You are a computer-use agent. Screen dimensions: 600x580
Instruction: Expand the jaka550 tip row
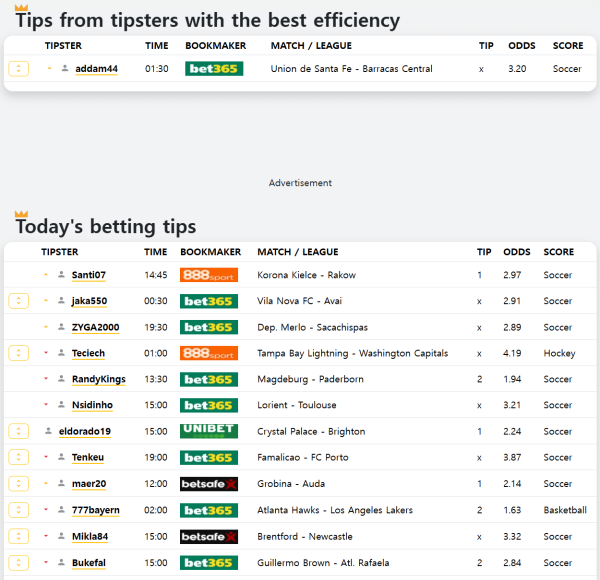(x=18, y=301)
